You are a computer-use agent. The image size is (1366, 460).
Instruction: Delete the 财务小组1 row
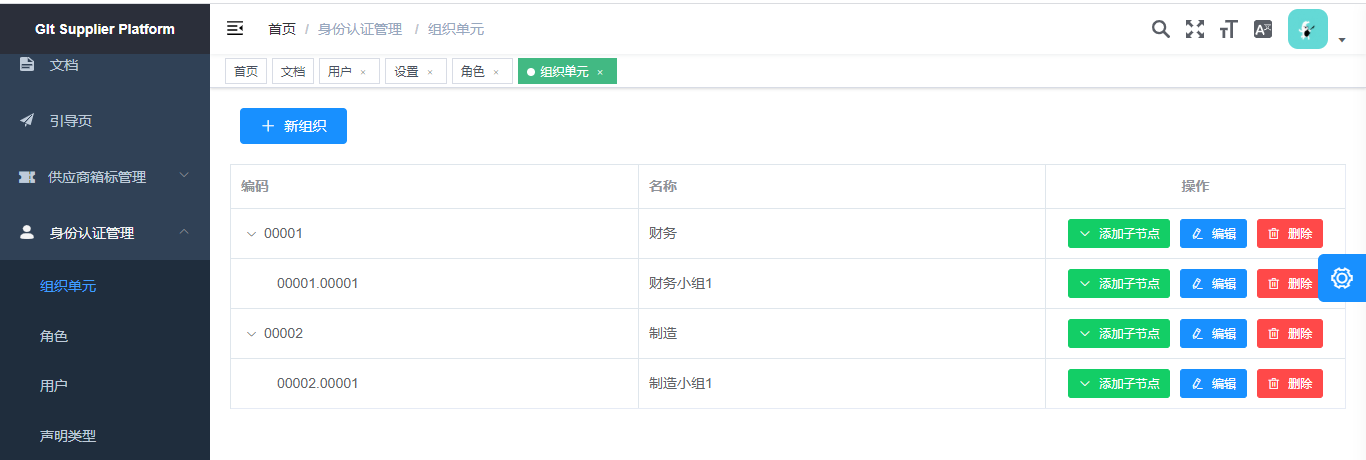[1289, 284]
